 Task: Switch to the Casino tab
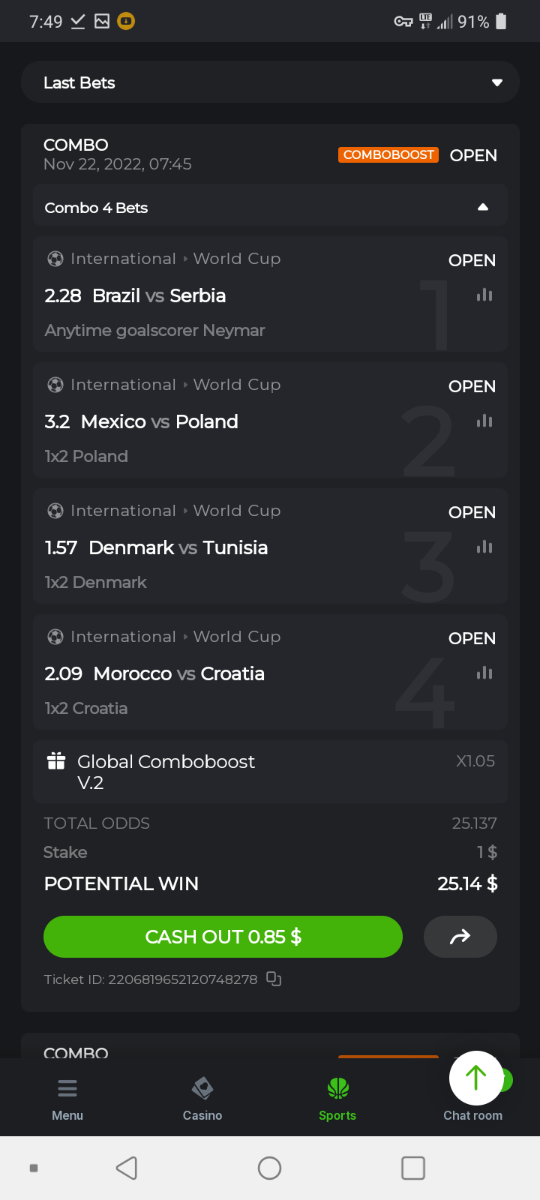point(202,1098)
